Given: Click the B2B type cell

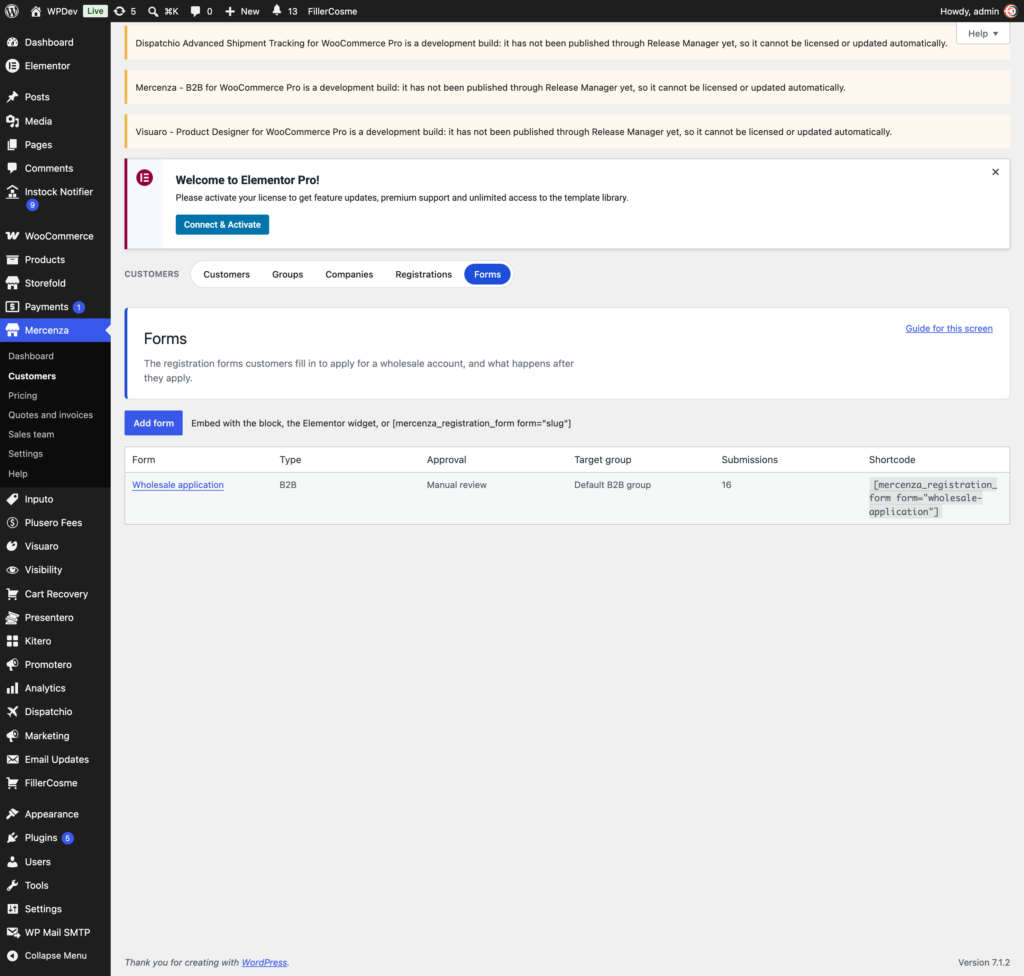Looking at the screenshot, I should coord(287,485).
